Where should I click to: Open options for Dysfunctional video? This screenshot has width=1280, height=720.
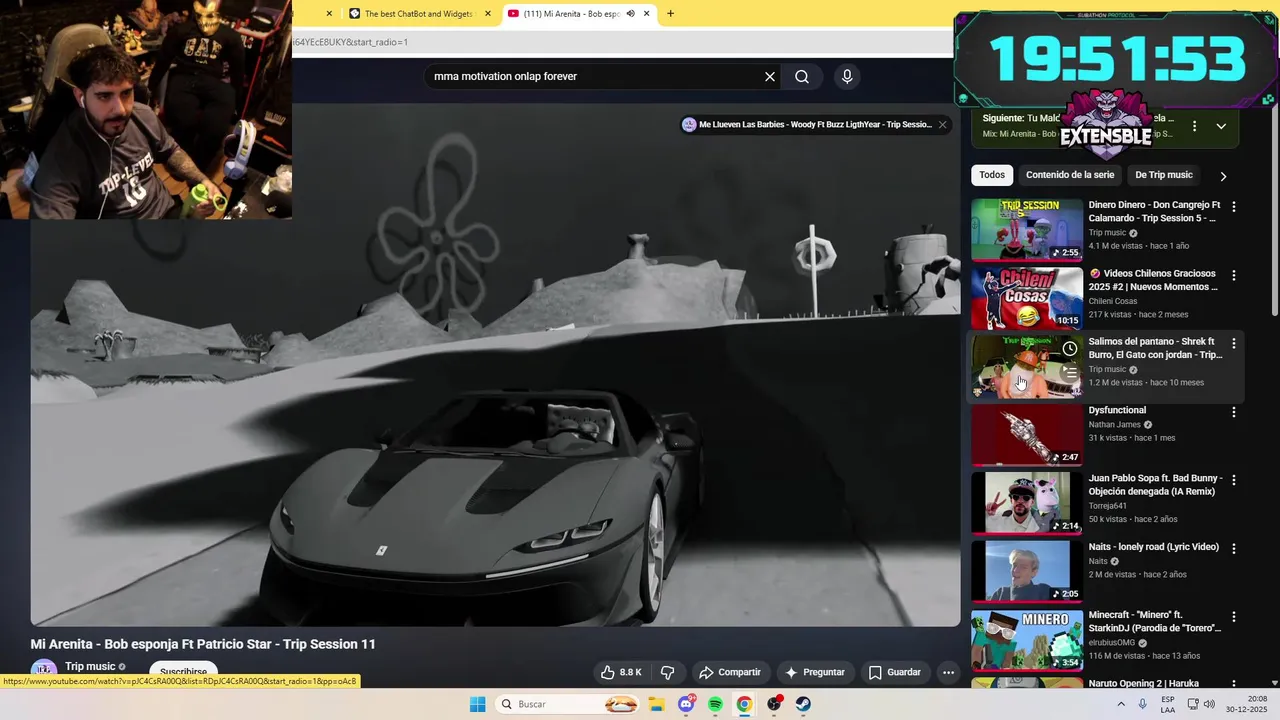[x=1233, y=412]
